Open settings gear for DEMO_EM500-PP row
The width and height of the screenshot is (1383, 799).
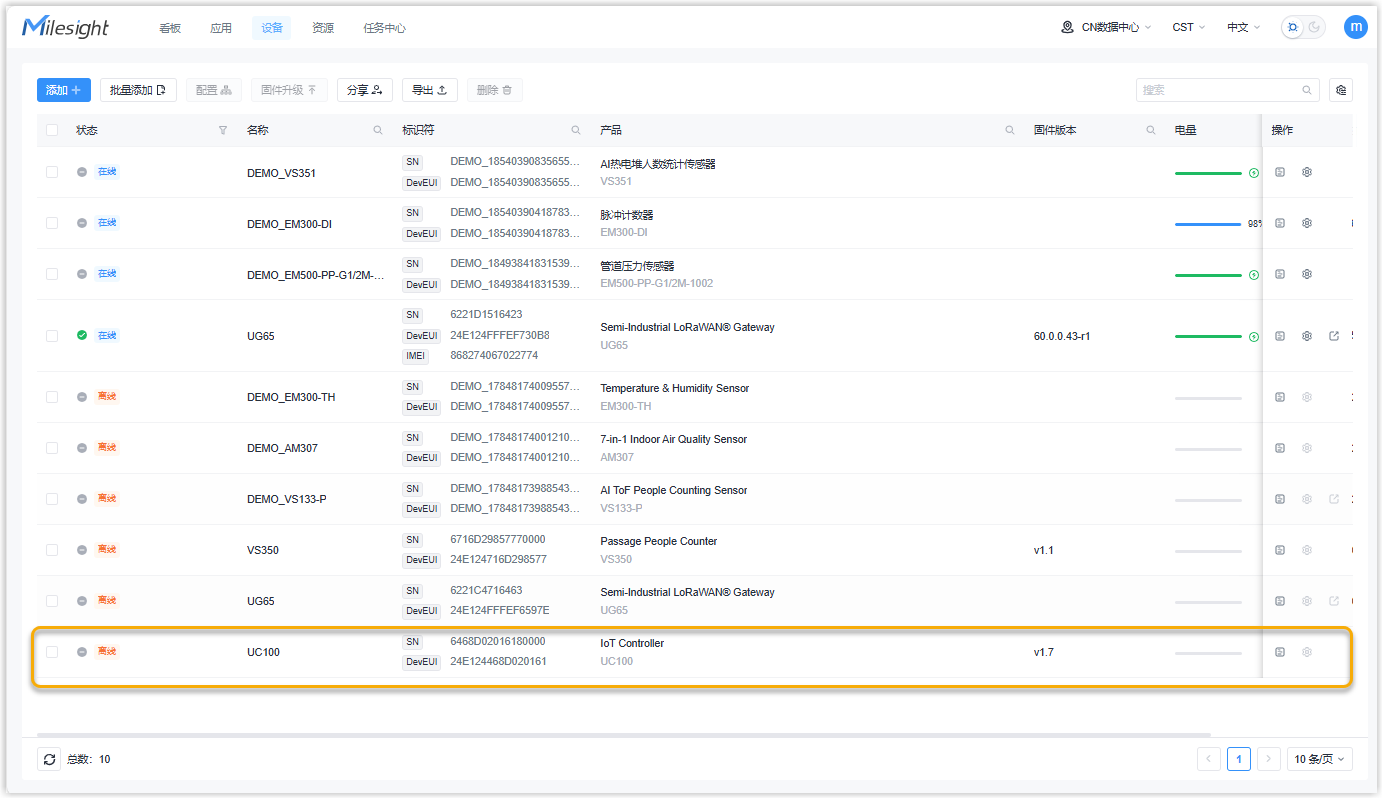click(1307, 274)
